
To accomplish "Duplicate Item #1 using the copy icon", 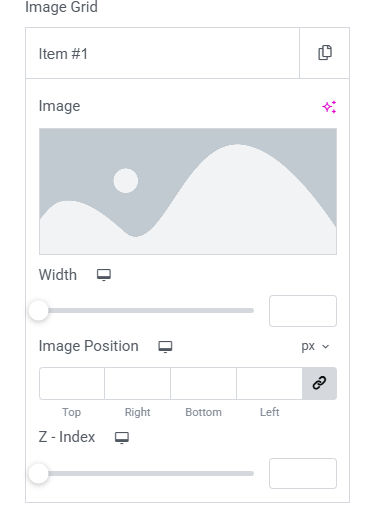I will tap(325, 53).
